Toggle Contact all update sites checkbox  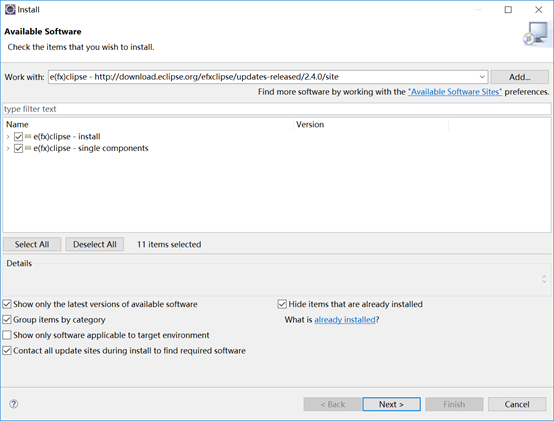click(x=7, y=351)
